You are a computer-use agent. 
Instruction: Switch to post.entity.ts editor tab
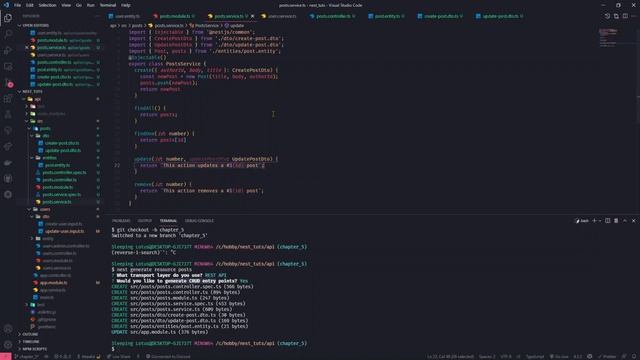click(386, 16)
